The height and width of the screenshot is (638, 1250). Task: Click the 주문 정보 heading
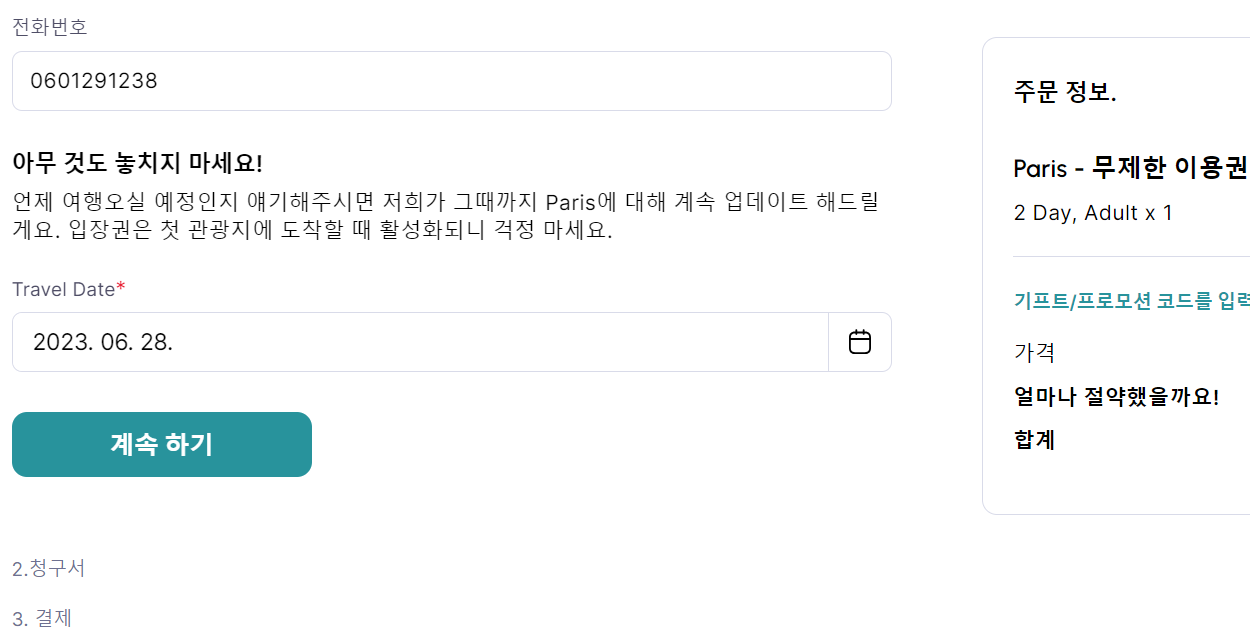1064,93
